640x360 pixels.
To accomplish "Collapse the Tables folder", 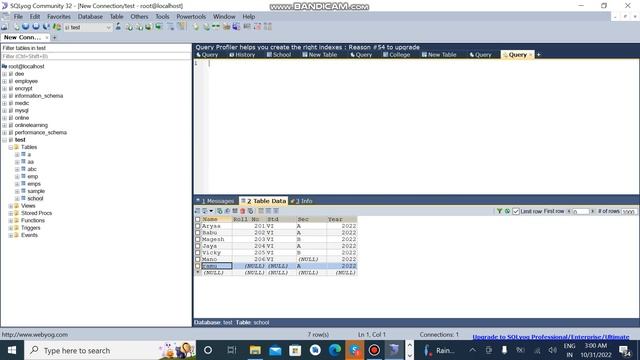I will tap(11, 147).
